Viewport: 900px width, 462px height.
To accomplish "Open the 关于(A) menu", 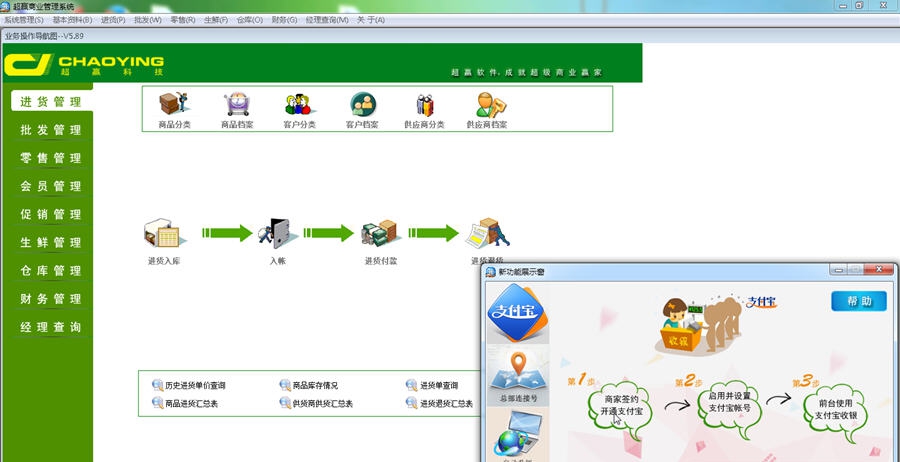I will (x=370, y=20).
